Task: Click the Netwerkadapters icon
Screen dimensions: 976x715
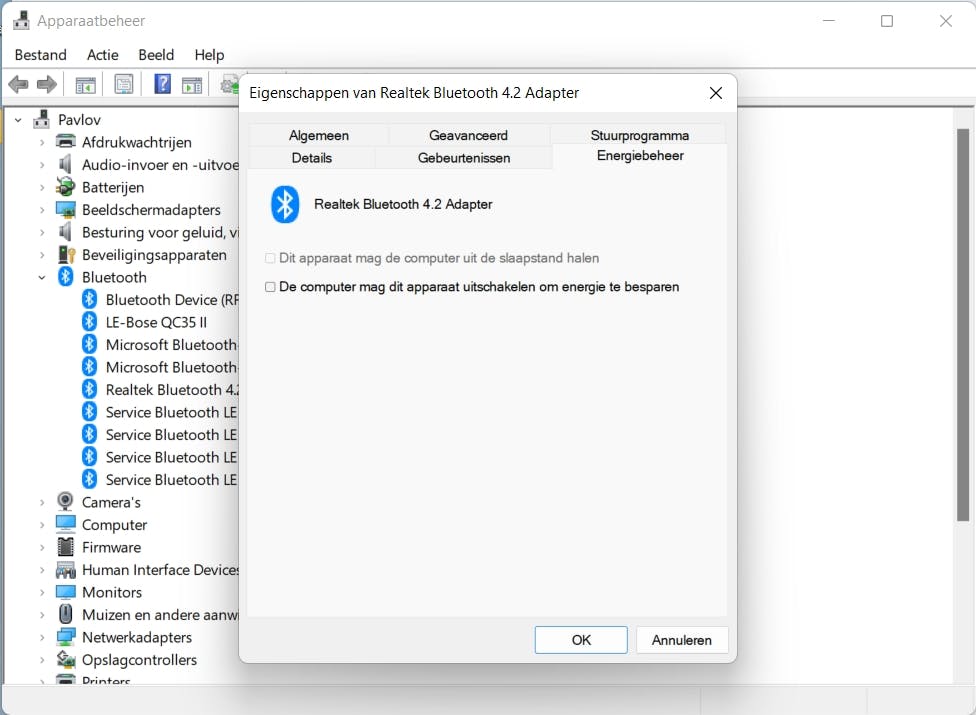Action: (65, 637)
